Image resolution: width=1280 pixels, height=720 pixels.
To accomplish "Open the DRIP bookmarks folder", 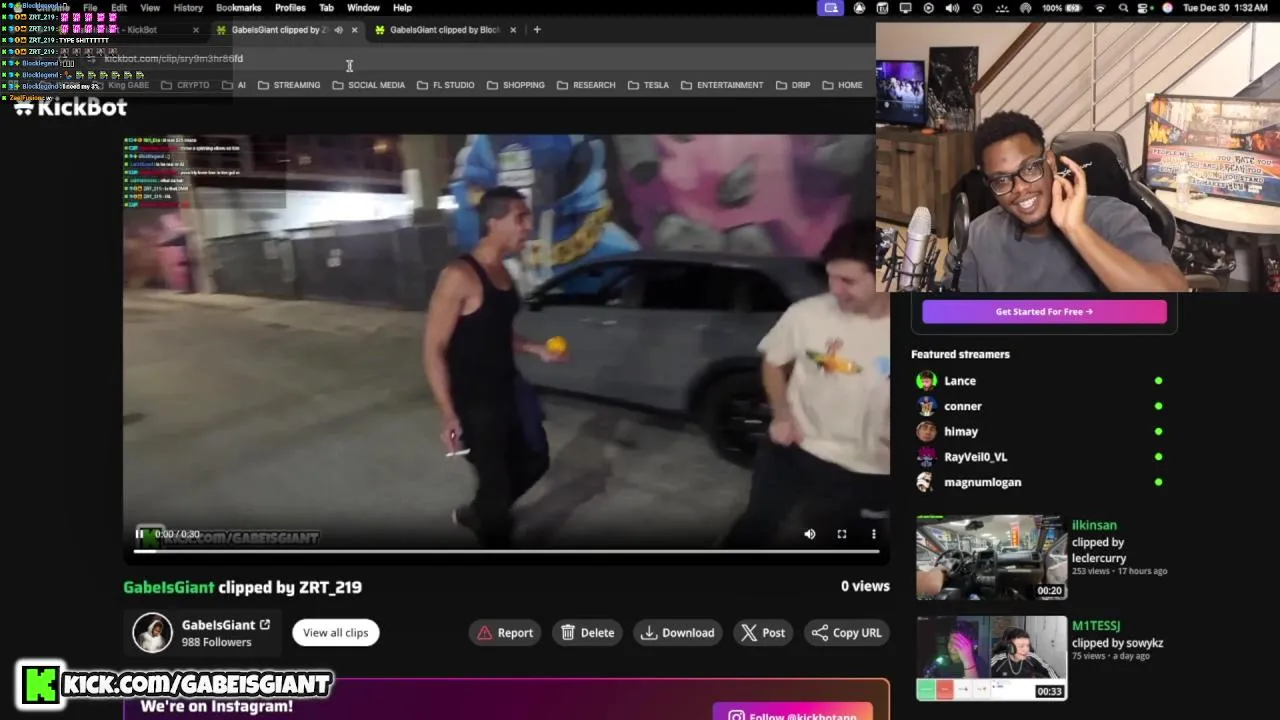I will 793,85.
